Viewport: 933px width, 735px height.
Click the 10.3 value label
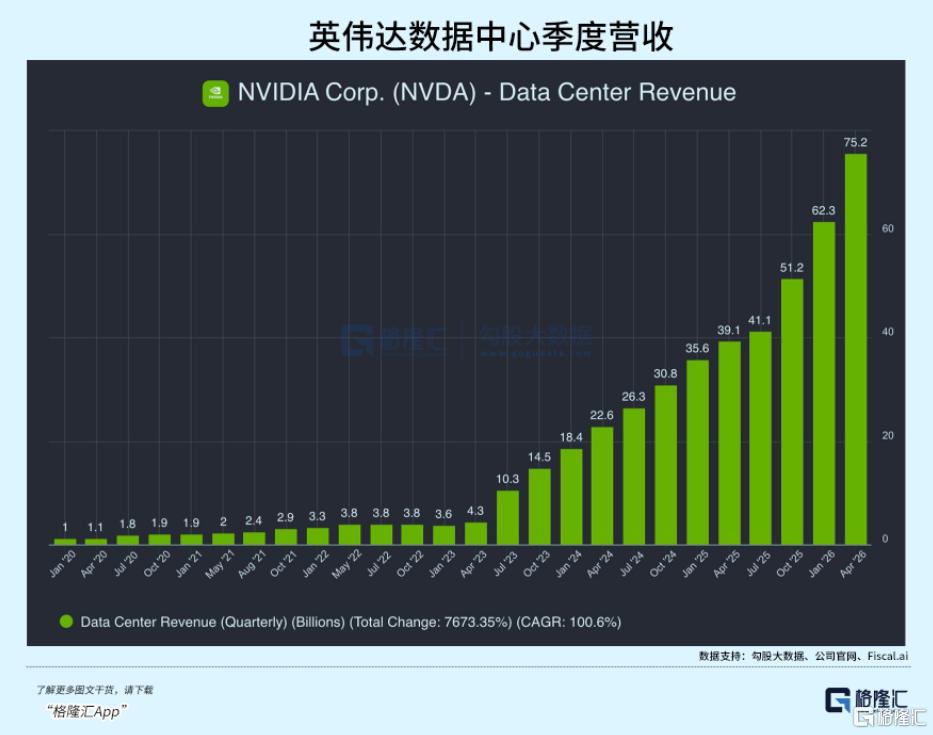pyautogui.click(x=508, y=479)
